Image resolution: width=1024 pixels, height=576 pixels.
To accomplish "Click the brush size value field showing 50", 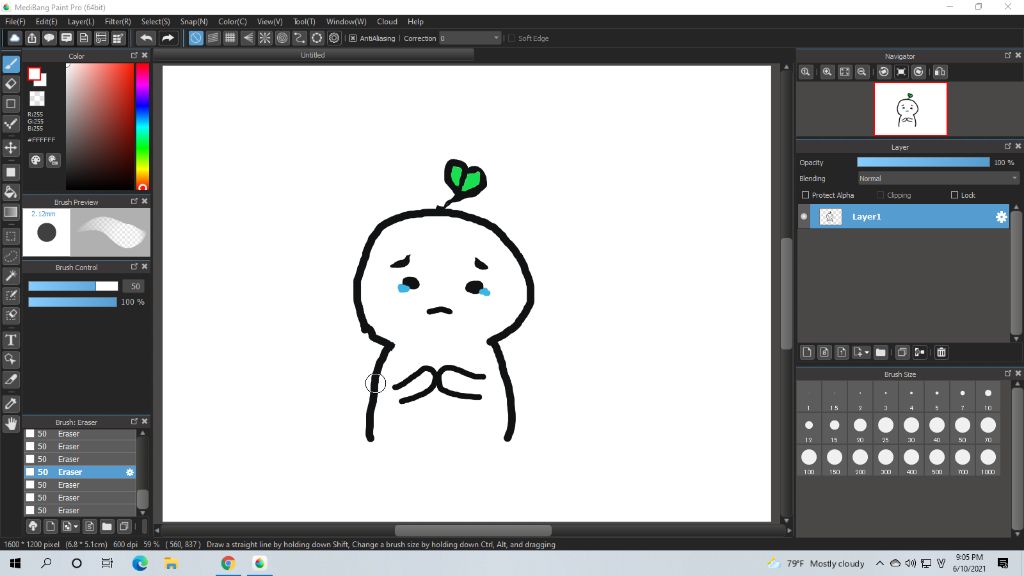I will (135, 286).
